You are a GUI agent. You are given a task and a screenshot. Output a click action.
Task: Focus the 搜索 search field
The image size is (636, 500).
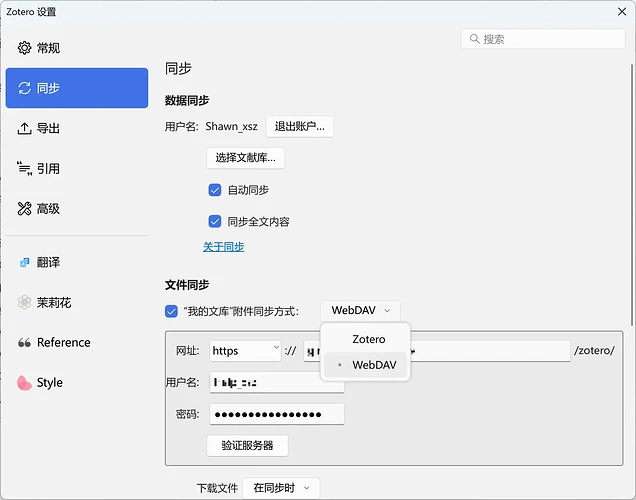543,39
